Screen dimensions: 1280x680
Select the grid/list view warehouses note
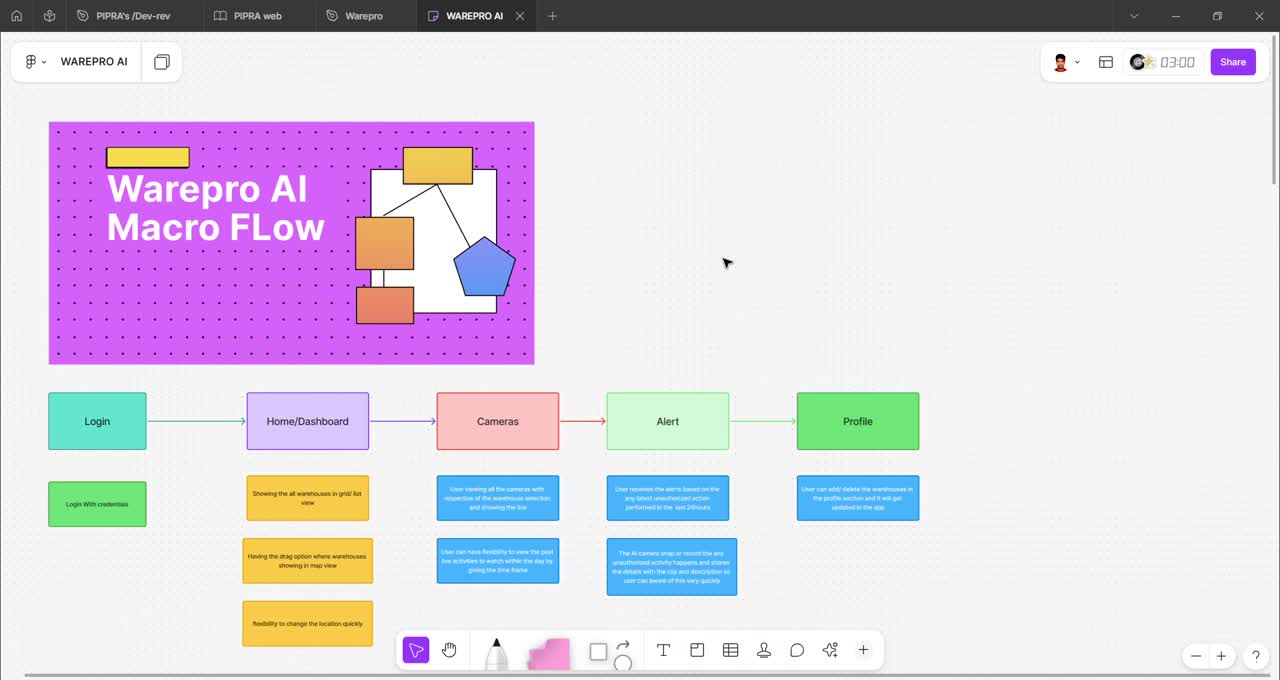(308, 498)
